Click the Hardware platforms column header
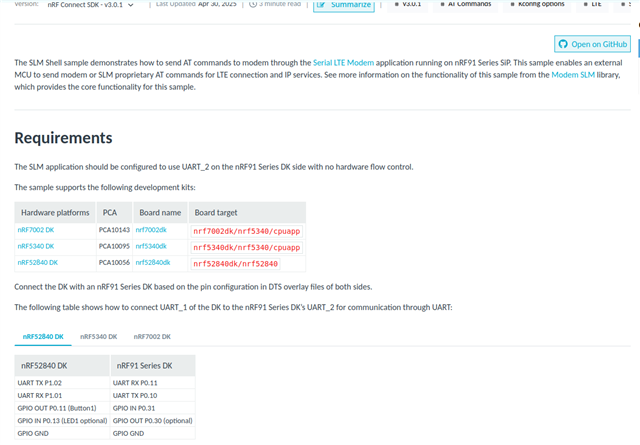Image resolution: width=640 pixels, height=445 pixels. 55,213
